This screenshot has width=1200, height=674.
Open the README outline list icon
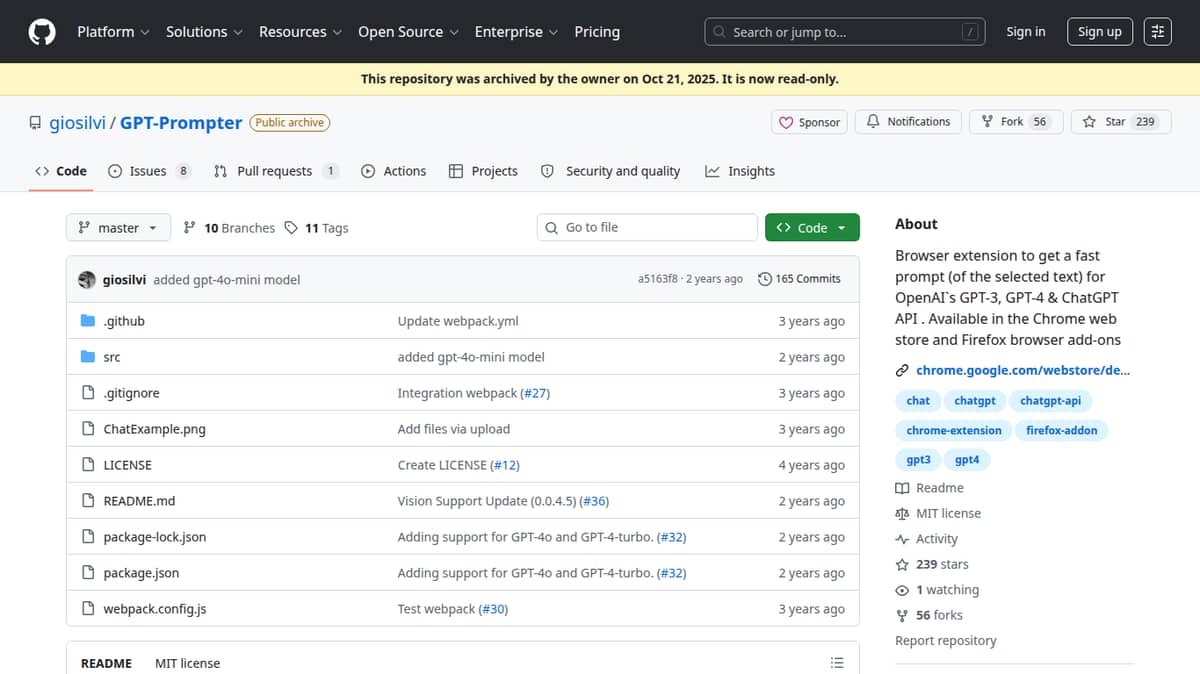pyautogui.click(x=837, y=663)
